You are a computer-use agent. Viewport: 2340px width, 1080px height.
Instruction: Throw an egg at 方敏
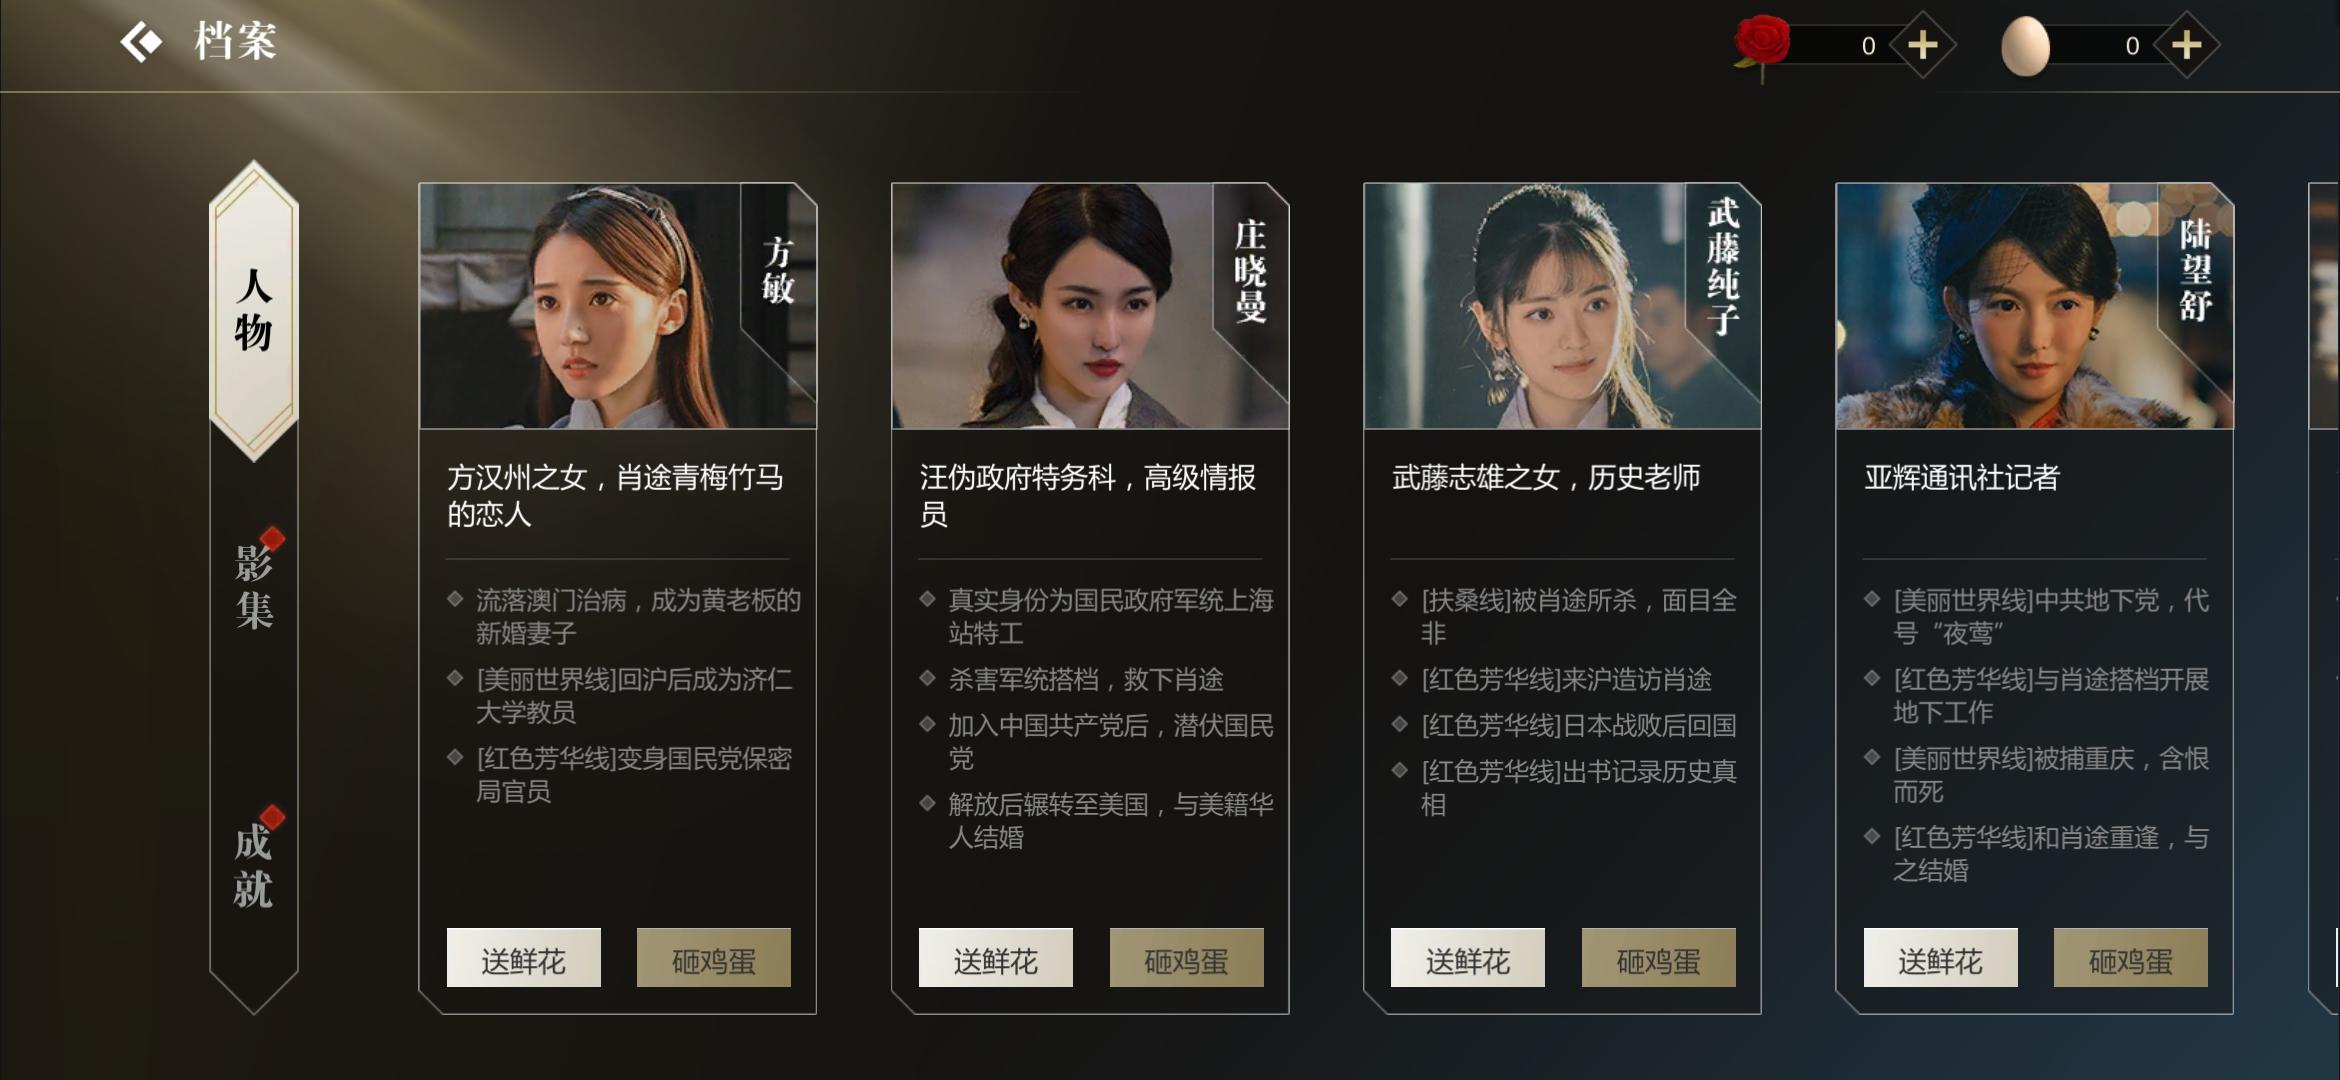(714, 958)
